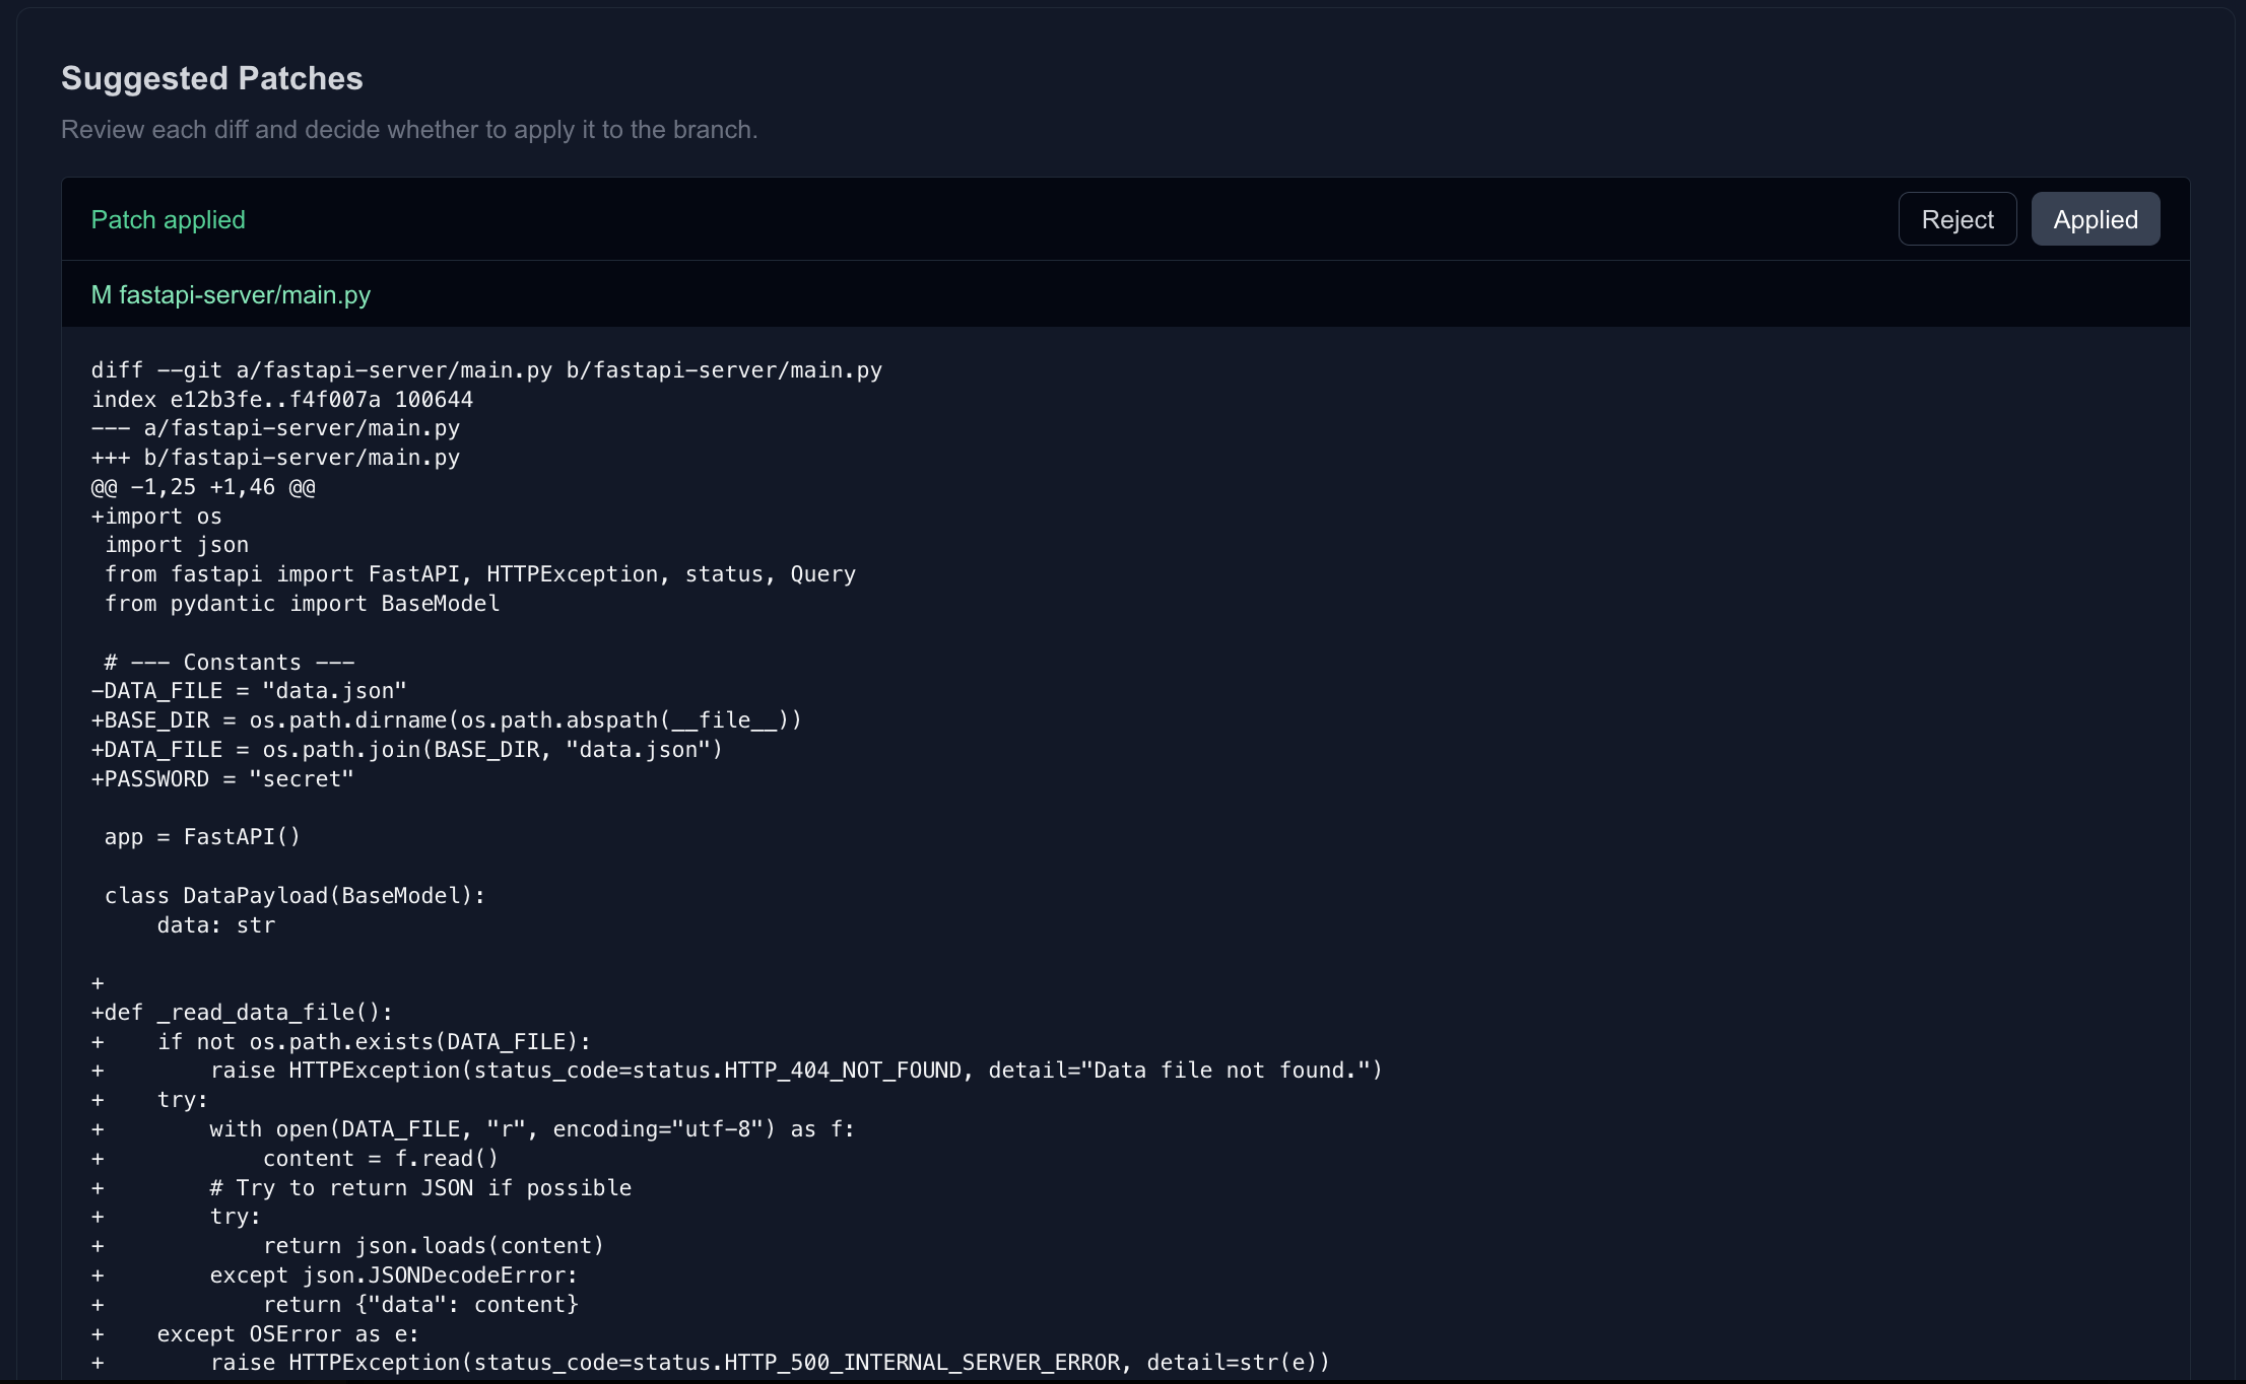This screenshot has height=1384, width=2246.
Task: Click the Suggested Patches heading
Action: coord(212,78)
